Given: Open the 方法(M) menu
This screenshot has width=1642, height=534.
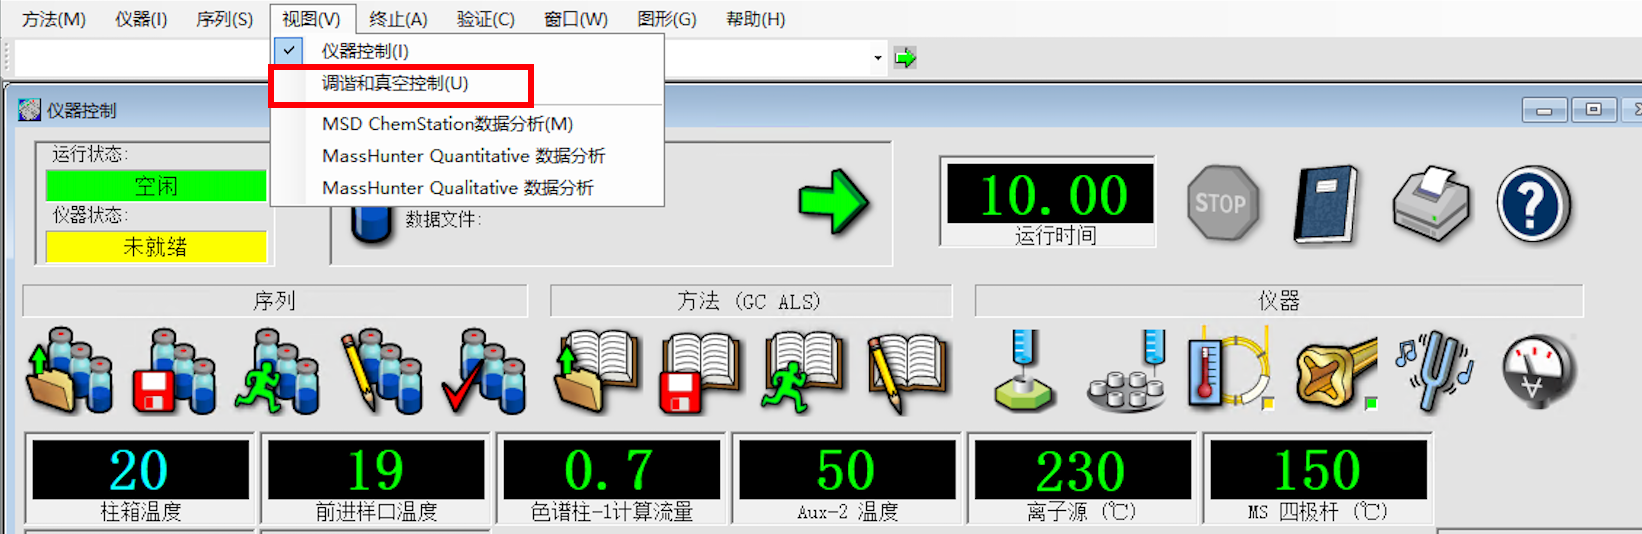Looking at the screenshot, I should tap(54, 19).
